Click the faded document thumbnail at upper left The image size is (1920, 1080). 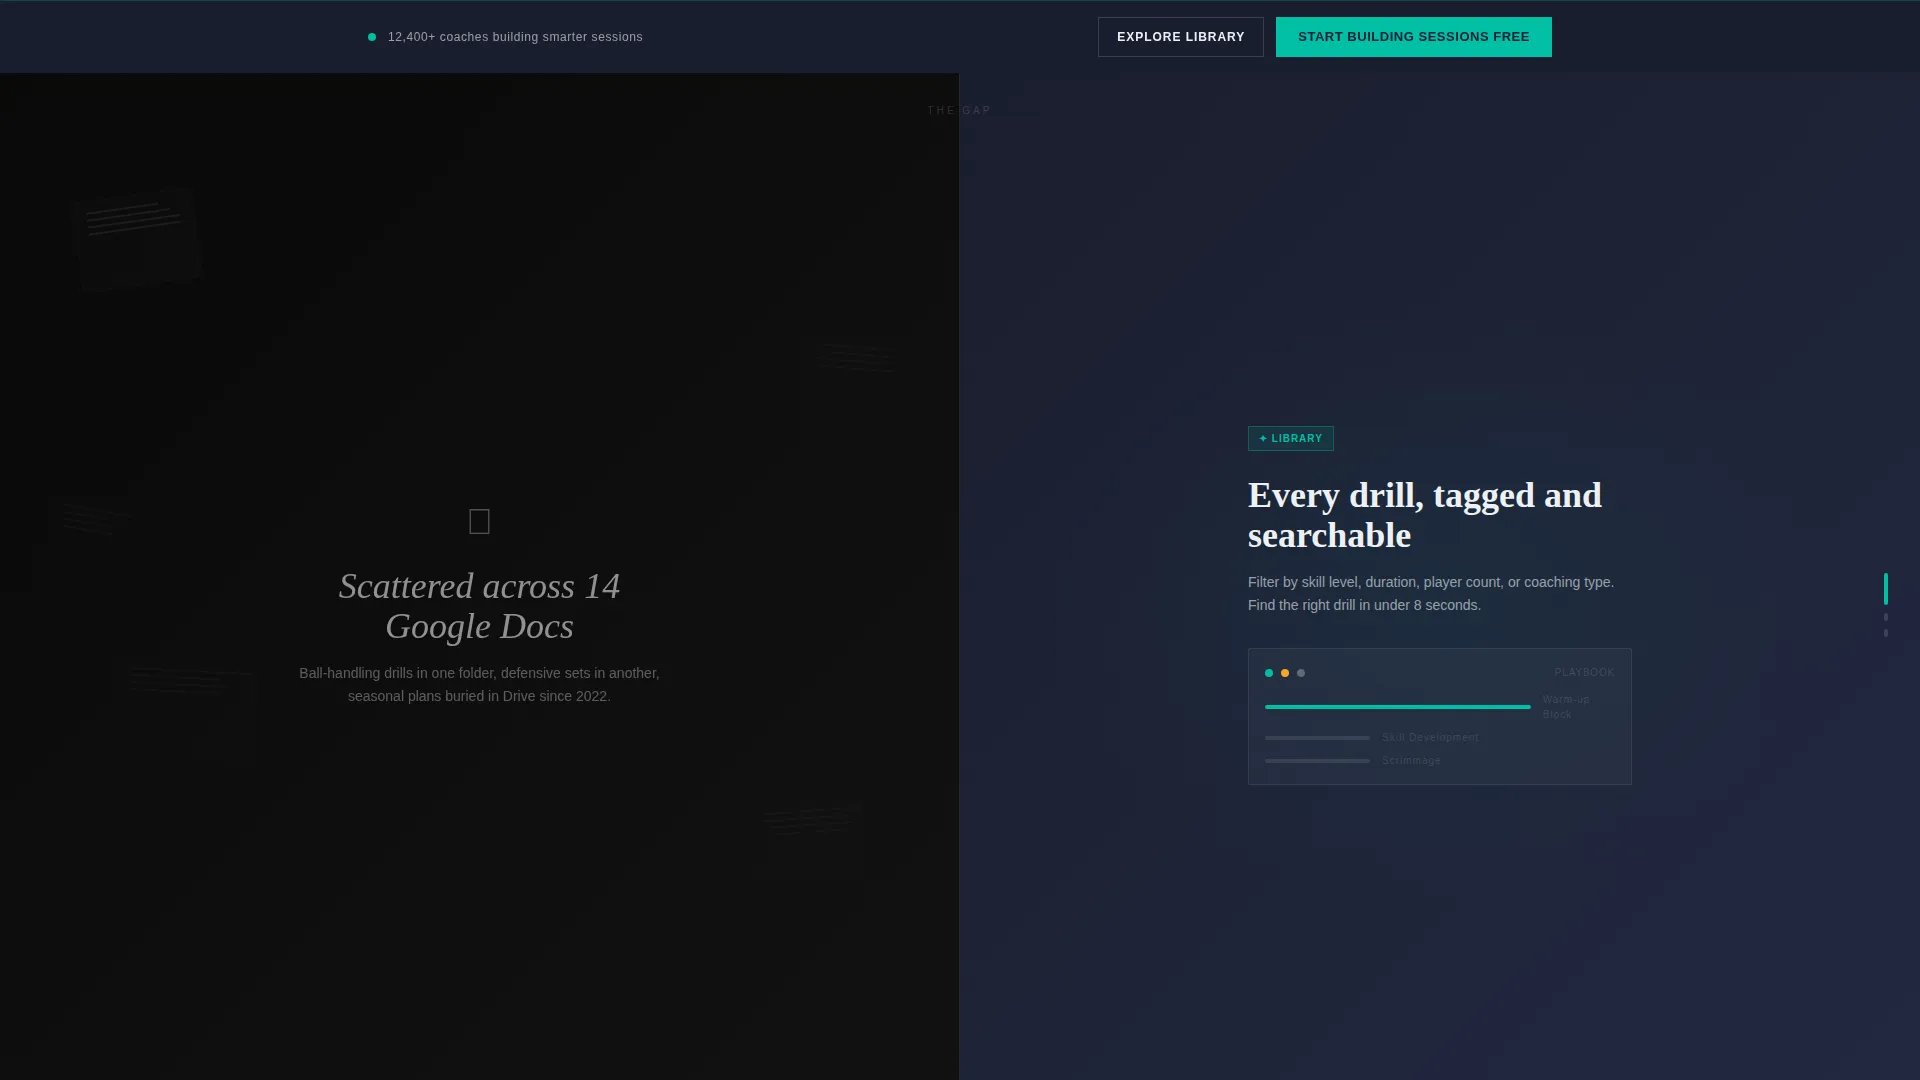click(136, 238)
